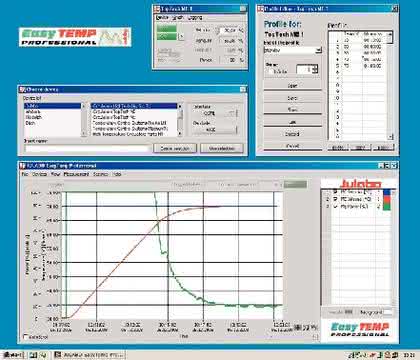The image size is (420, 360).
Task: Click Insert name field in Choose device
Action: click(x=87, y=148)
